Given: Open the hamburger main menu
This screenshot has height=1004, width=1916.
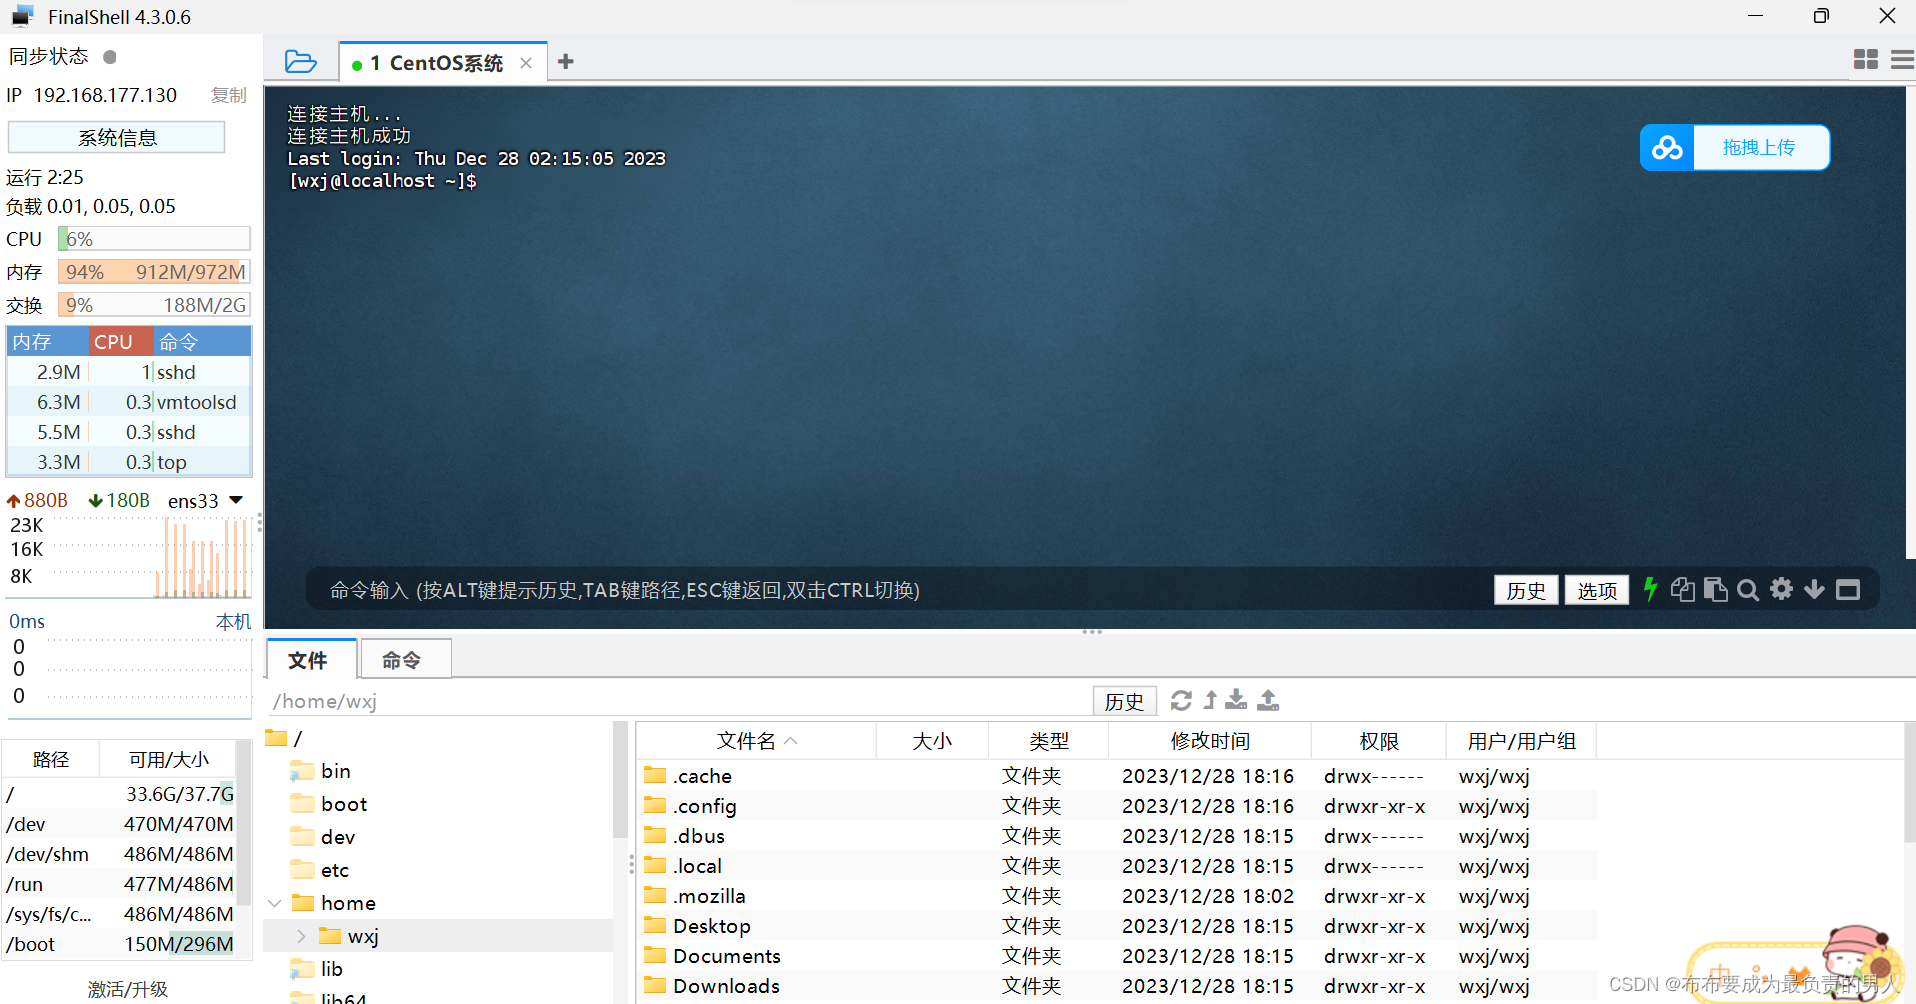Looking at the screenshot, I should point(1902,60).
